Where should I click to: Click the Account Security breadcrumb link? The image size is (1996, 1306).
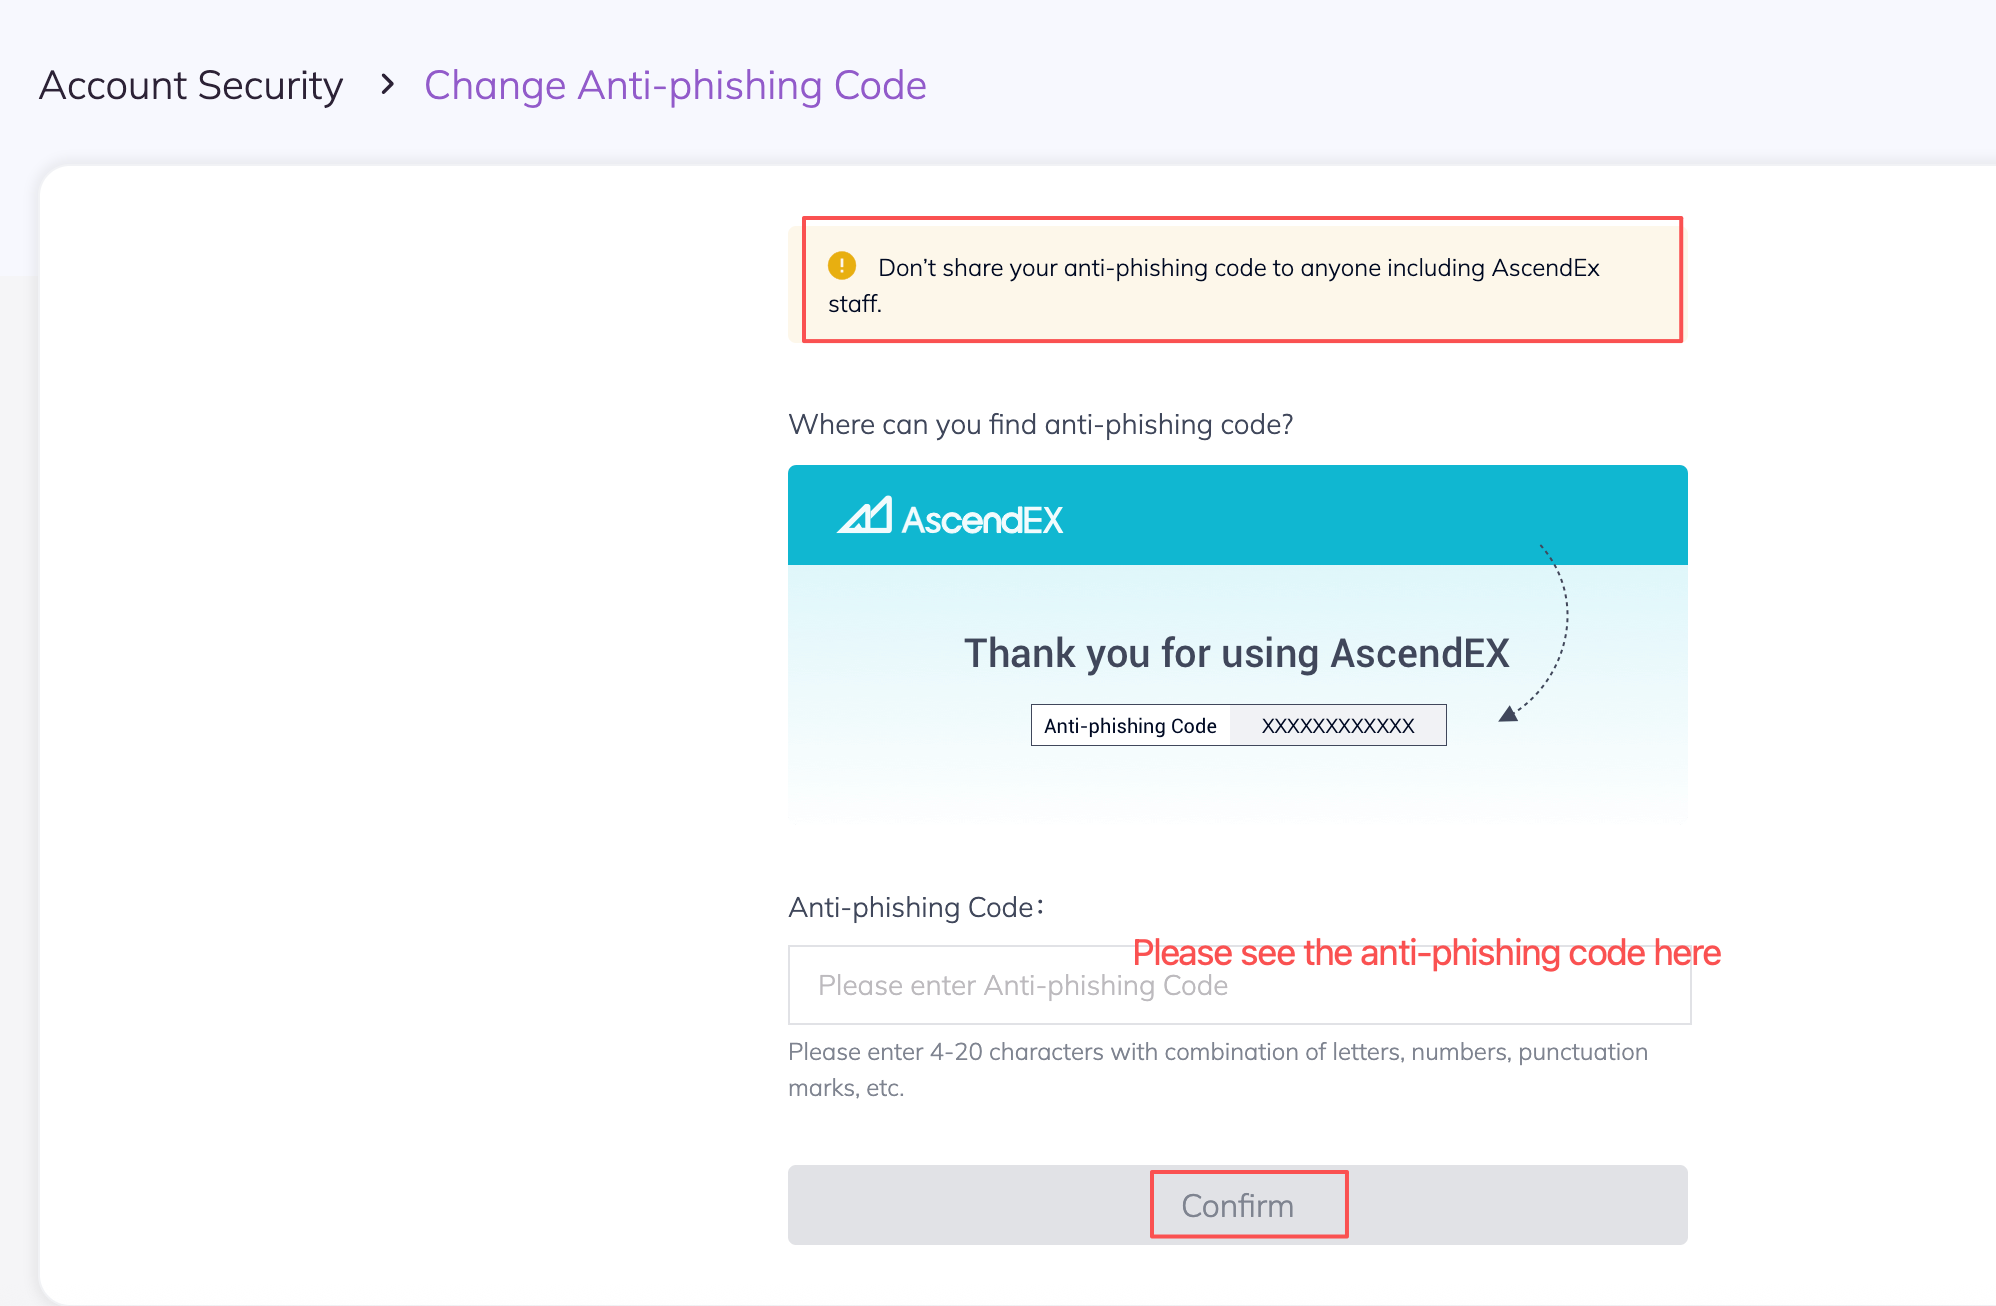pyautogui.click(x=191, y=86)
